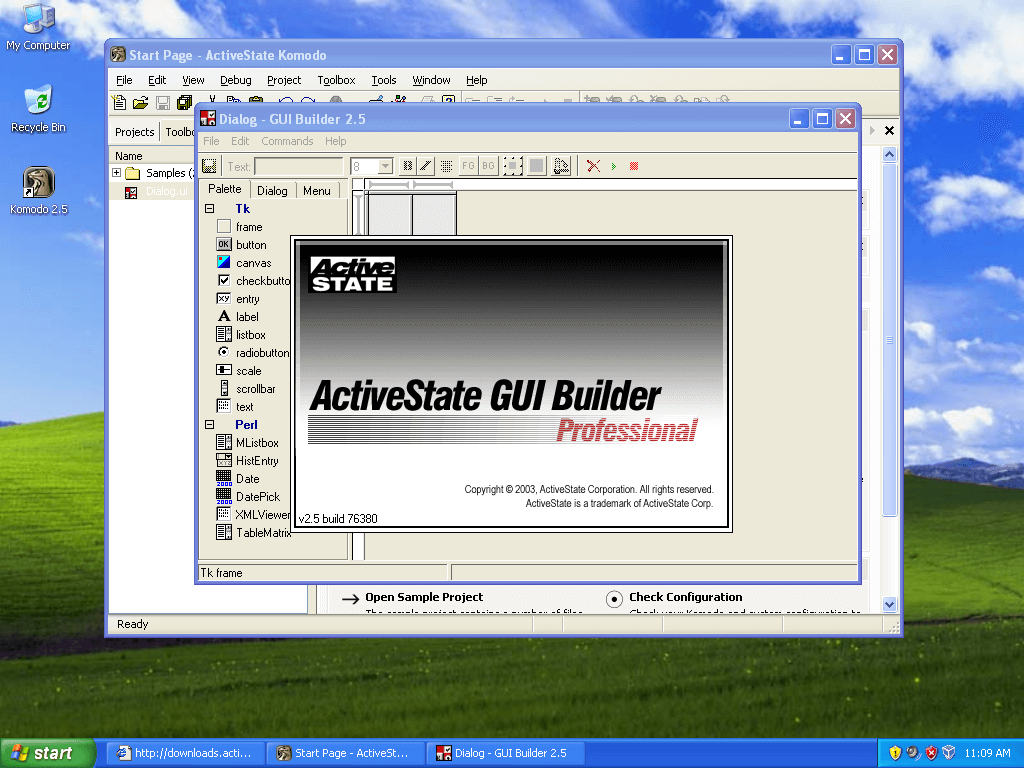Image resolution: width=1024 pixels, height=768 pixels.
Task: Select the frame widget in Tk palette
Action: 239,227
